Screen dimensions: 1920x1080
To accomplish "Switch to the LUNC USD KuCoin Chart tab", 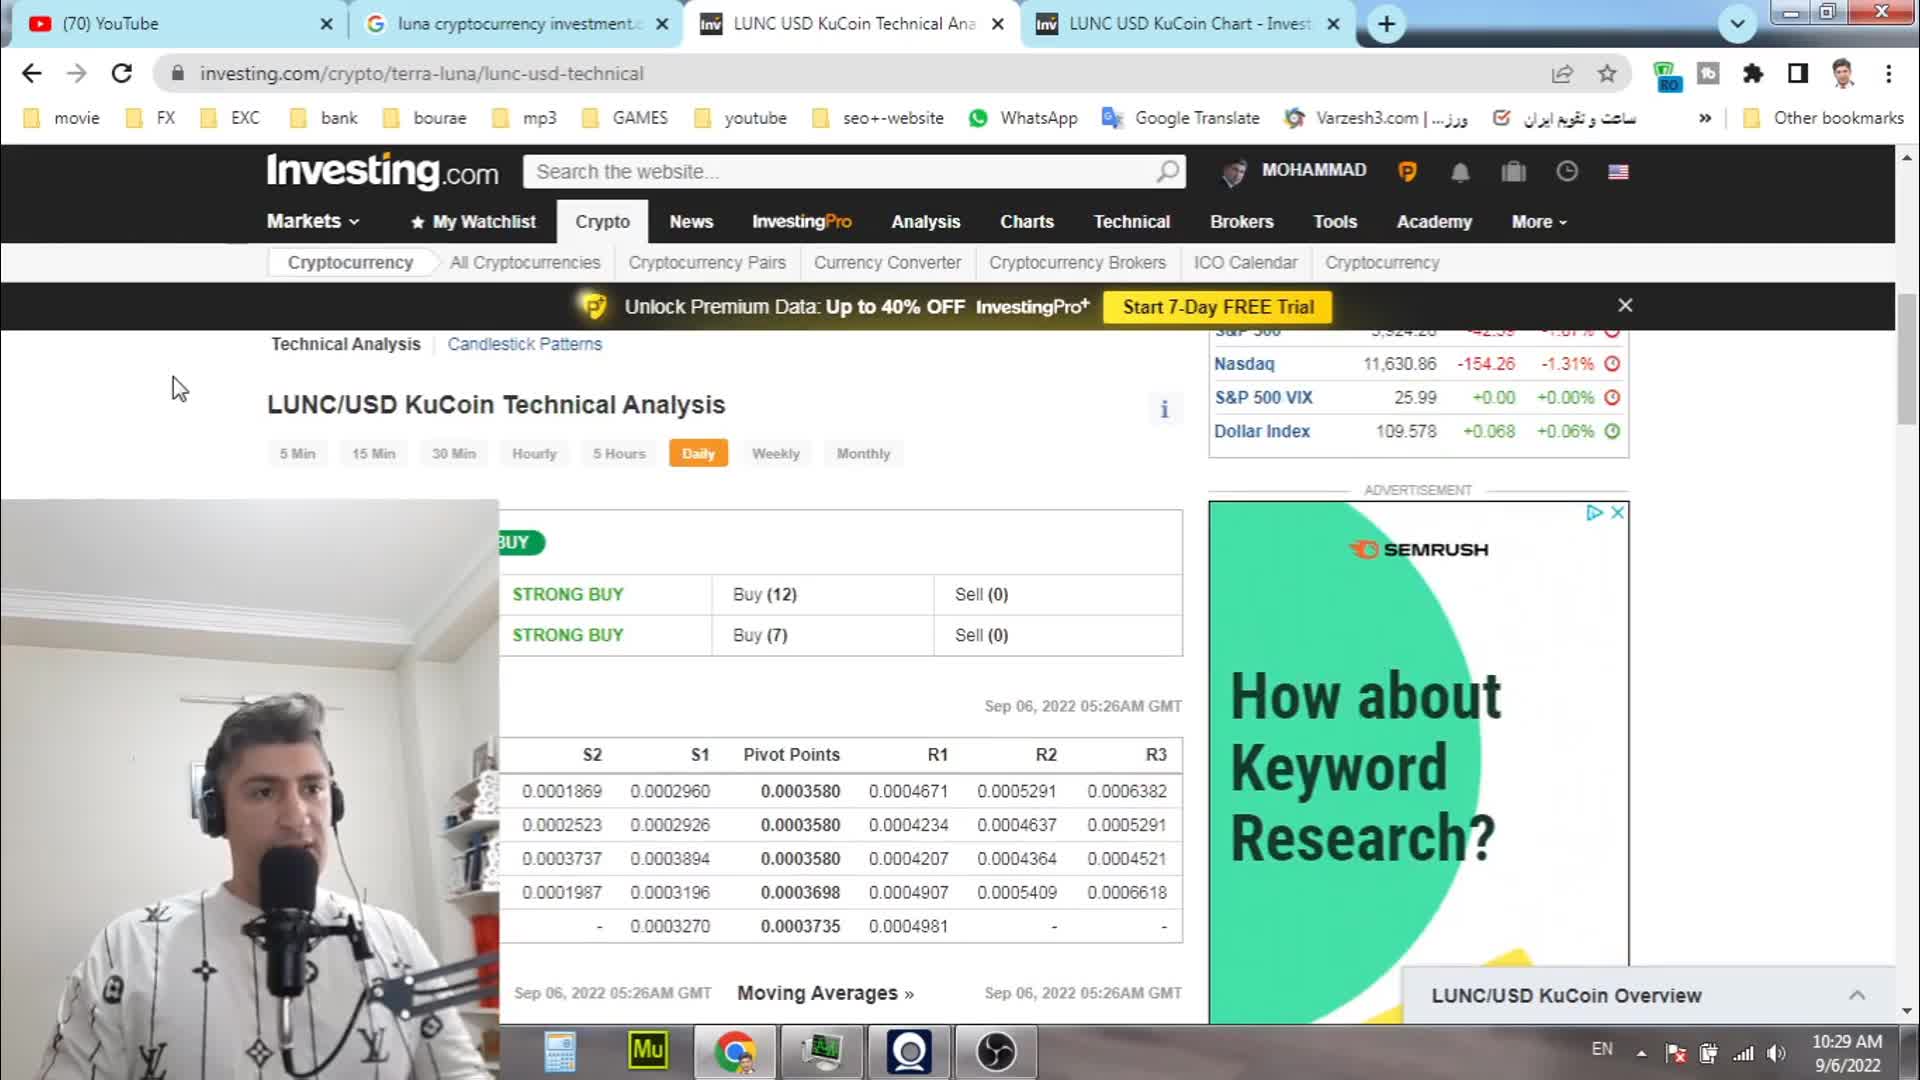I will tap(1188, 24).
